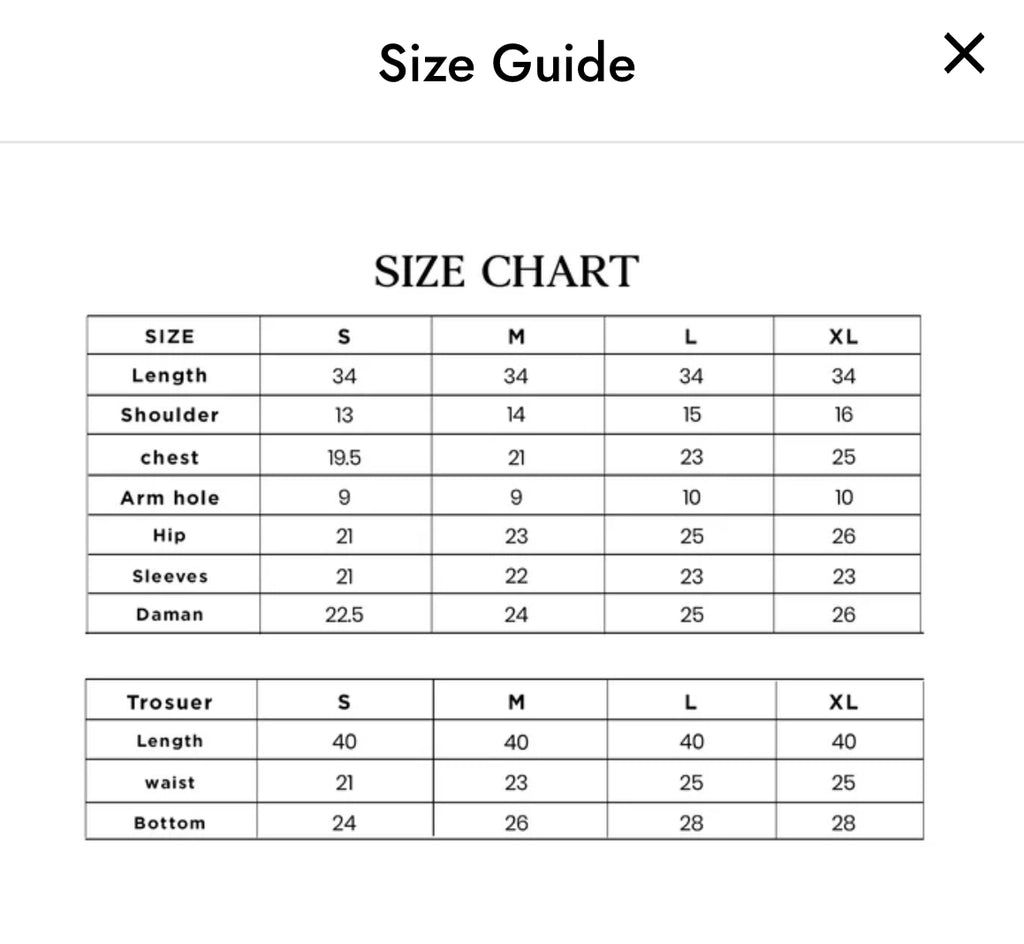Click the waist row label in trouser table

pyautogui.click(x=170, y=783)
